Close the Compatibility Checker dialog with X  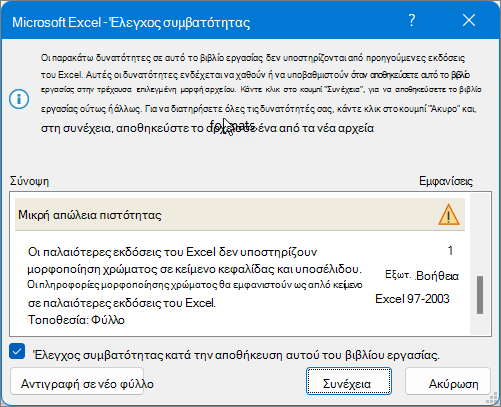pyautogui.click(x=469, y=21)
